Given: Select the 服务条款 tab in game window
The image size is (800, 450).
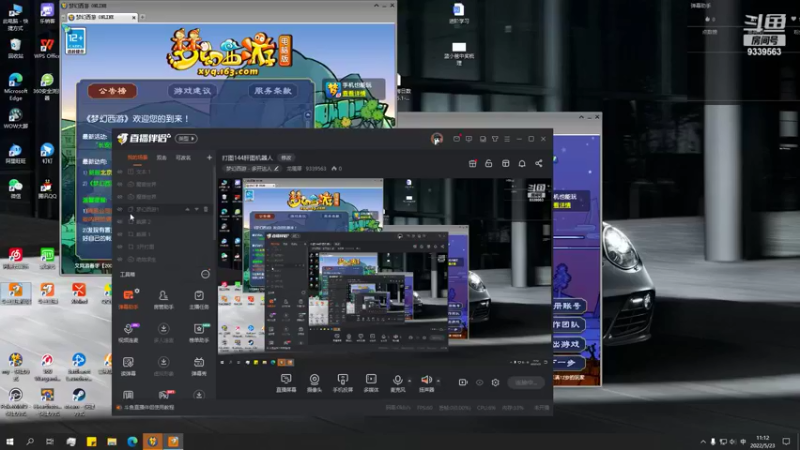Looking at the screenshot, I should 273,91.
